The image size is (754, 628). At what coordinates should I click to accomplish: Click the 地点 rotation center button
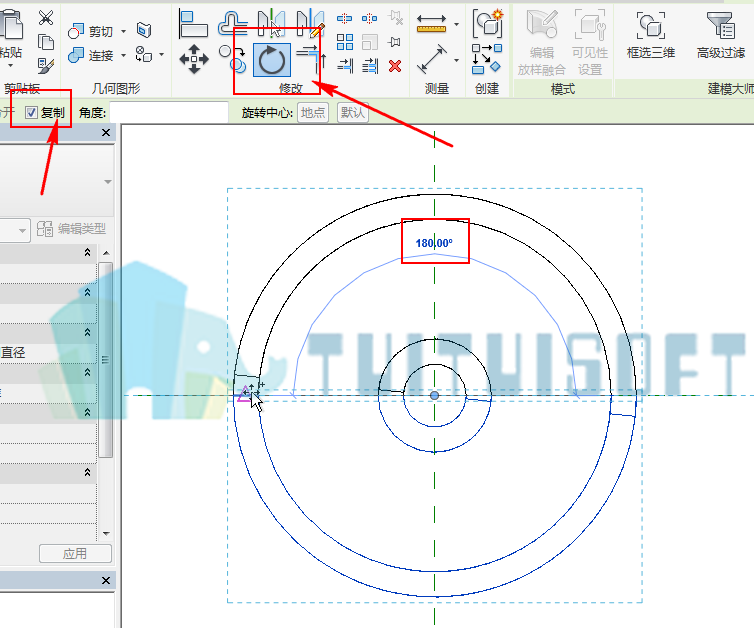313,113
